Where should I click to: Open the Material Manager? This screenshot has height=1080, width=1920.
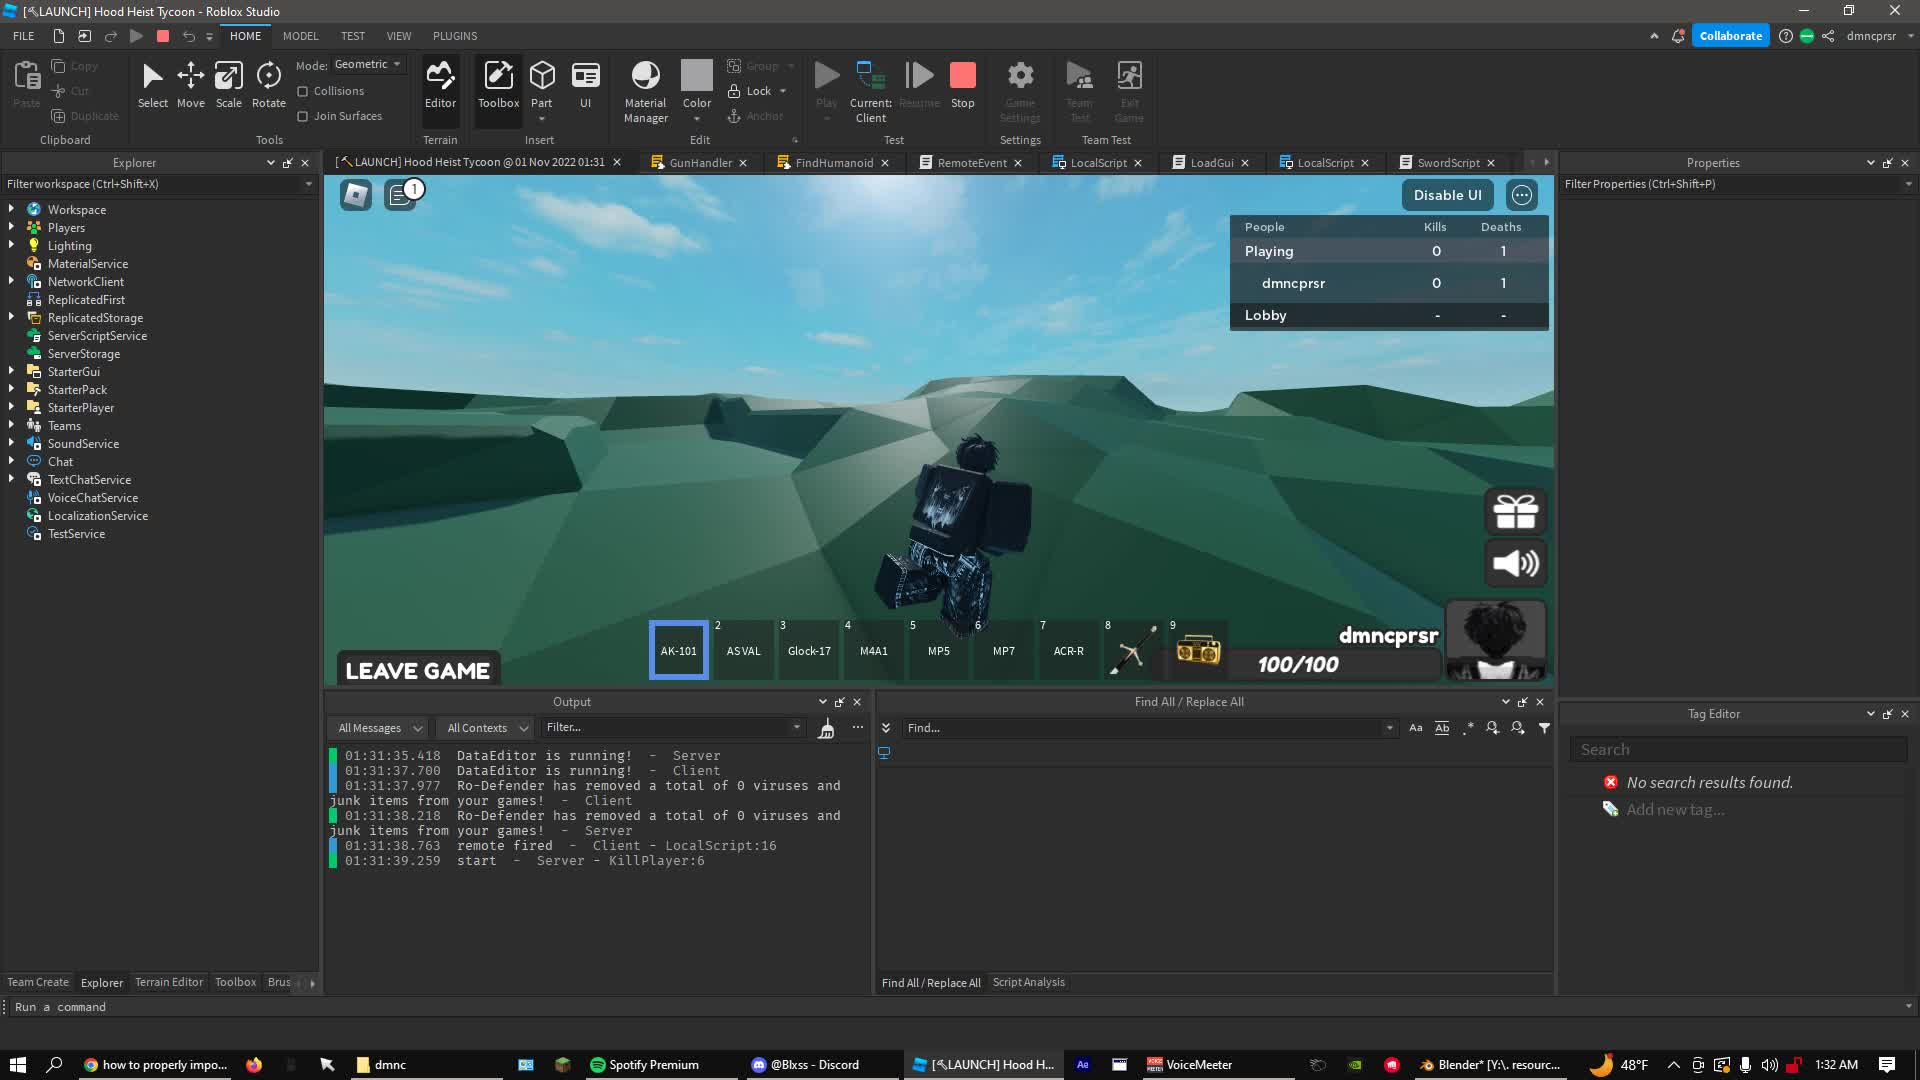click(x=645, y=92)
